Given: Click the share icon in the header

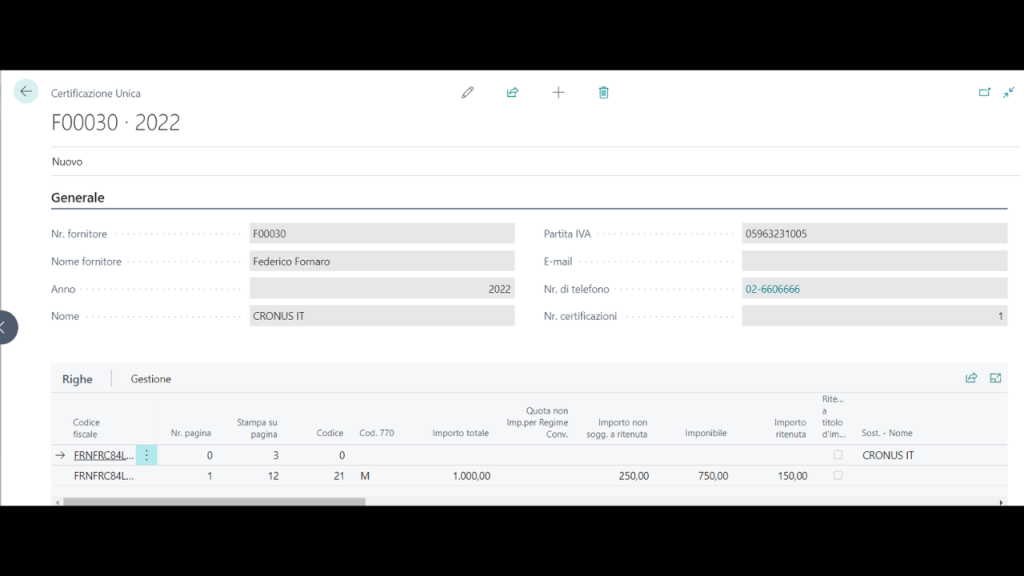Looking at the screenshot, I should click(x=513, y=92).
